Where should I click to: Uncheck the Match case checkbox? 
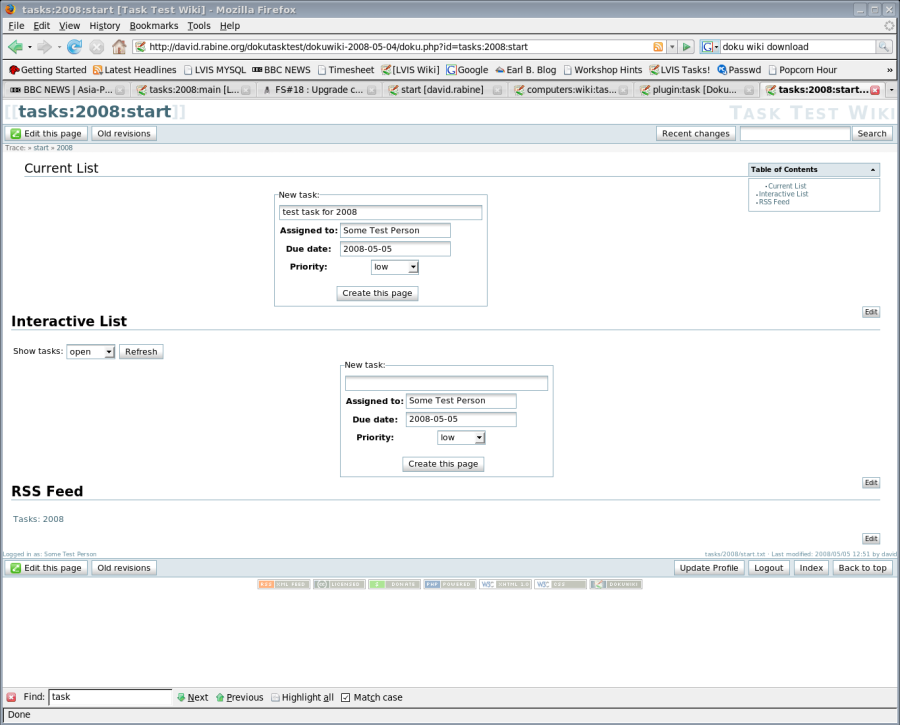pyautogui.click(x=346, y=697)
